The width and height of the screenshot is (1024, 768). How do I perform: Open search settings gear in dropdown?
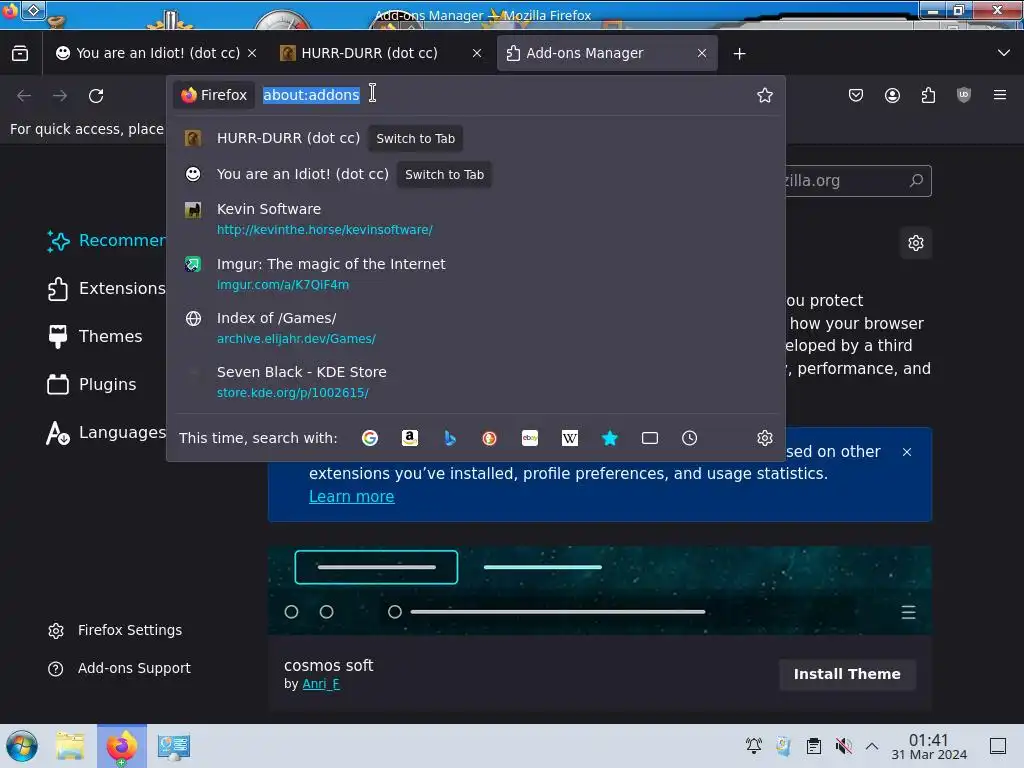(765, 438)
